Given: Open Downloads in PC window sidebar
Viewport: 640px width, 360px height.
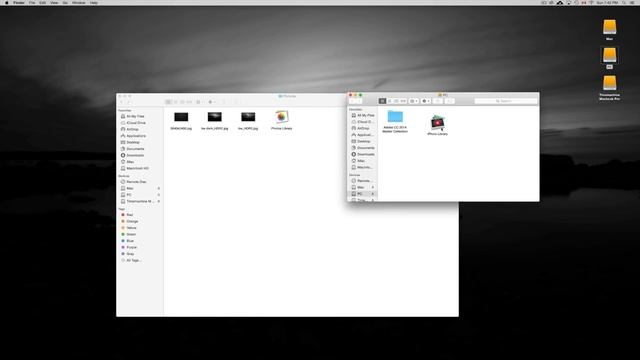Looking at the screenshot, I should [362, 154].
